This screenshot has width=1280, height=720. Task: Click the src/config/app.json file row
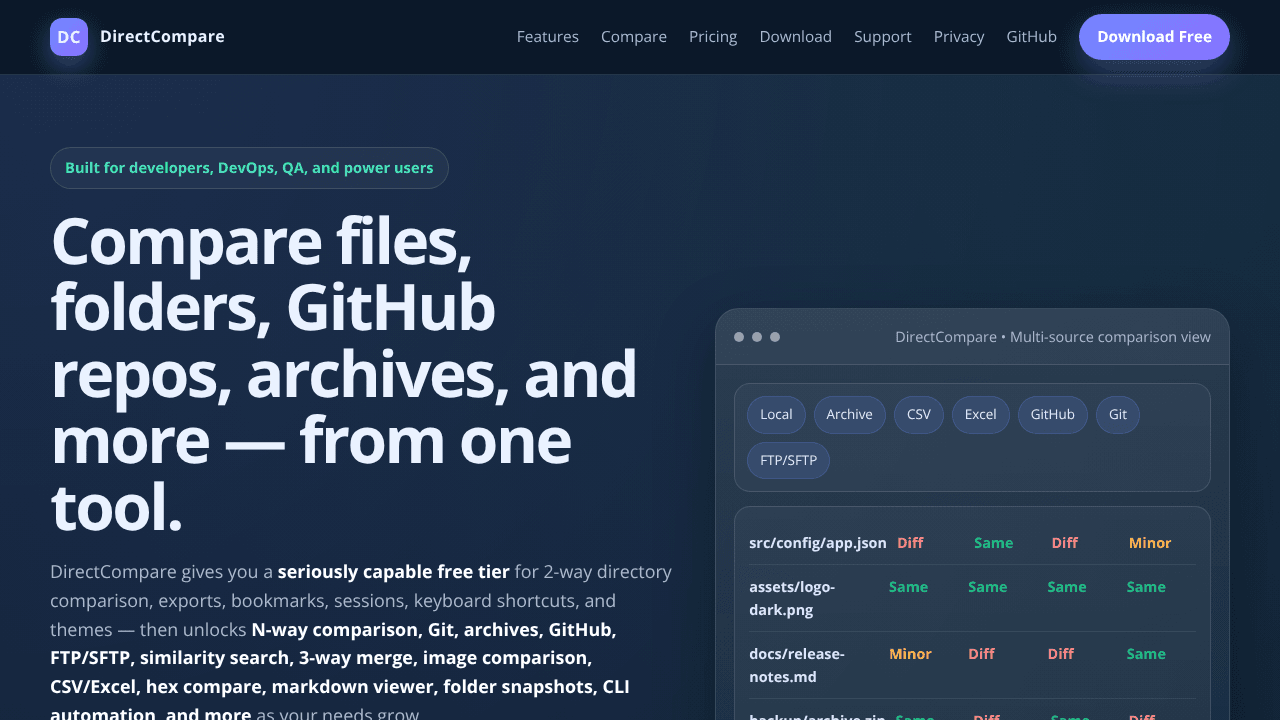coord(972,543)
